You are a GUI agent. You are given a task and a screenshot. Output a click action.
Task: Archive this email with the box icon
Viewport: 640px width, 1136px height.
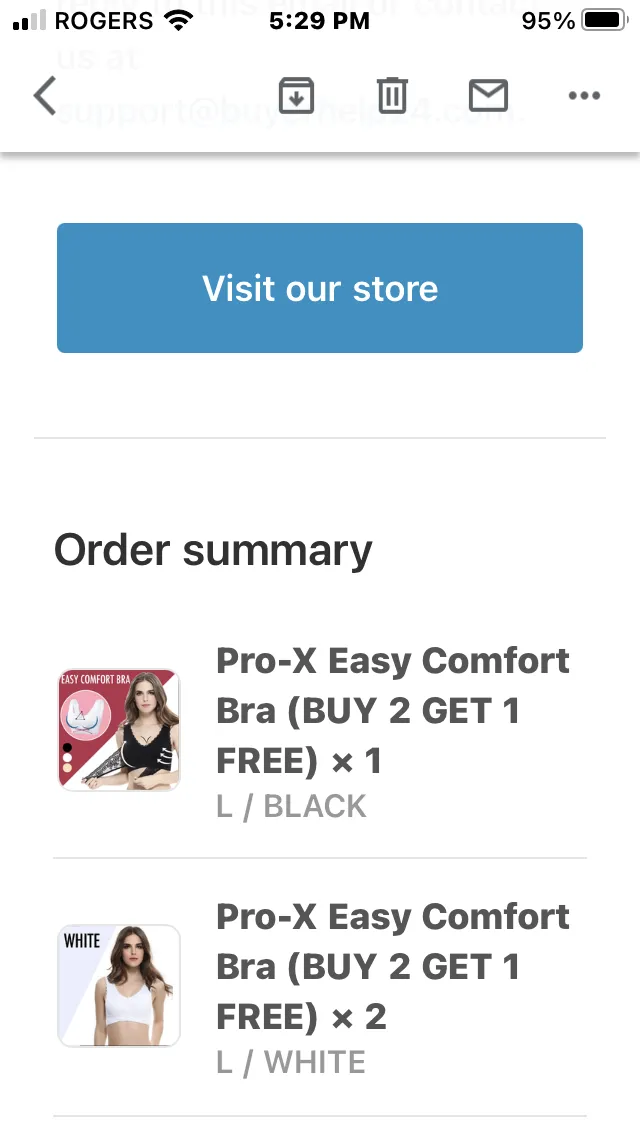[x=296, y=96]
